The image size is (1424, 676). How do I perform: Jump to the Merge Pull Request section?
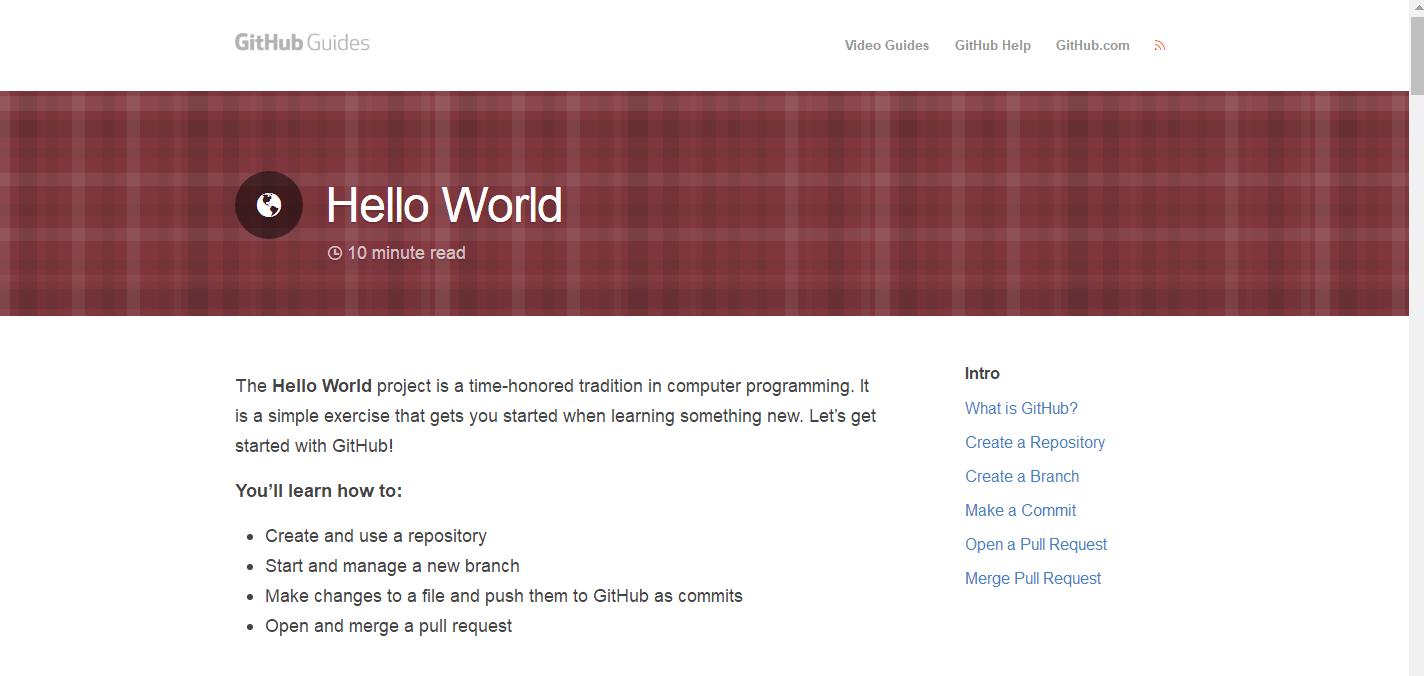1033,578
